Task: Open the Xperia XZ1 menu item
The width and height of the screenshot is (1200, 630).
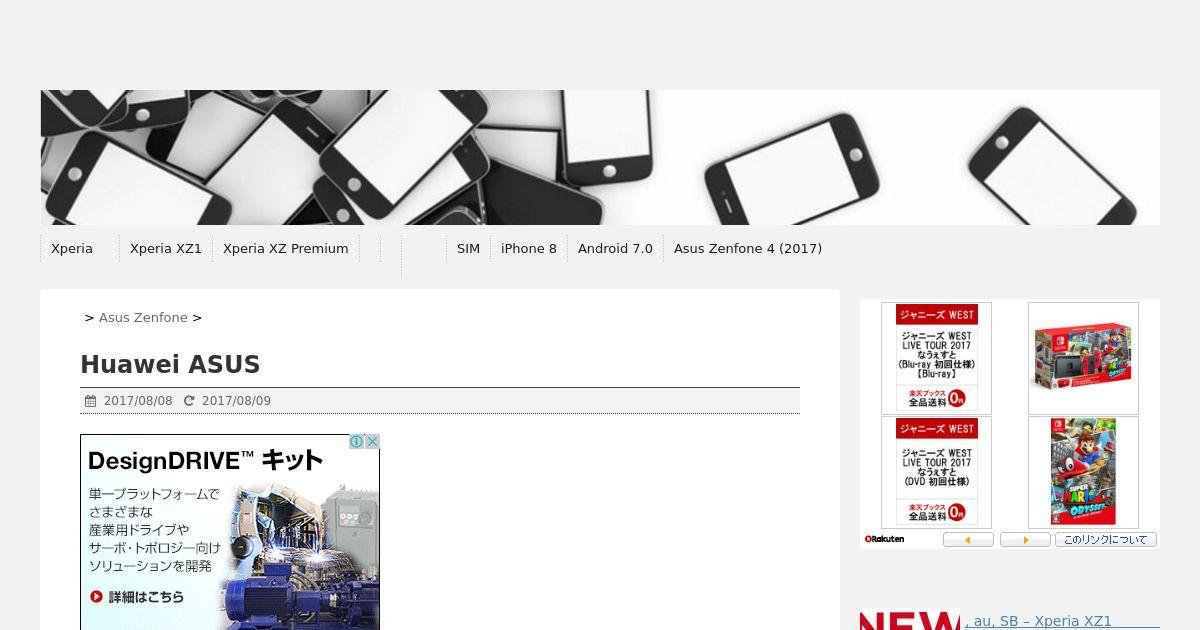Action: [x=166, y=249]
